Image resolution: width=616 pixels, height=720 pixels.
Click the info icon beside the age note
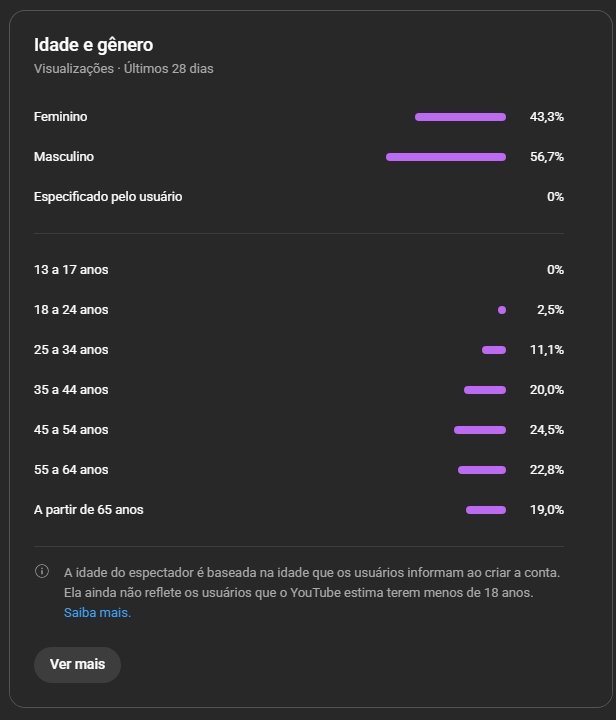point(42,572)
